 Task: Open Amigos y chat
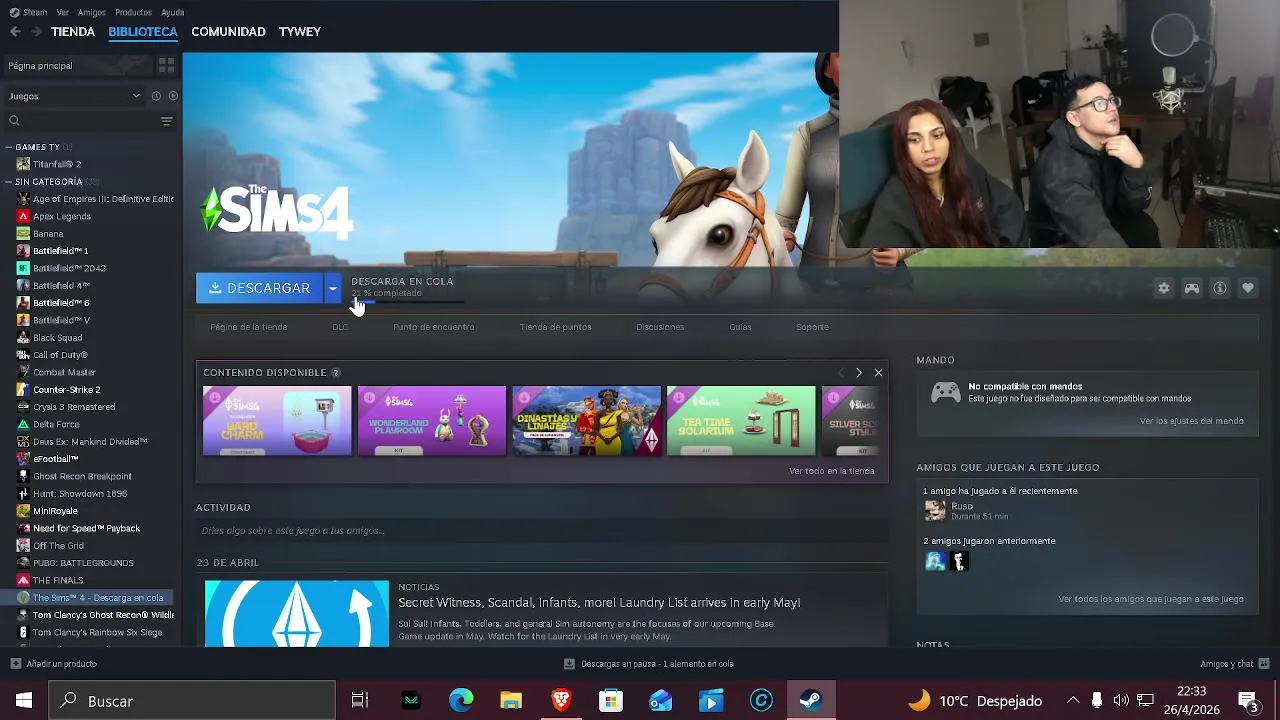pyautogui.click(x=1233, y=664)
